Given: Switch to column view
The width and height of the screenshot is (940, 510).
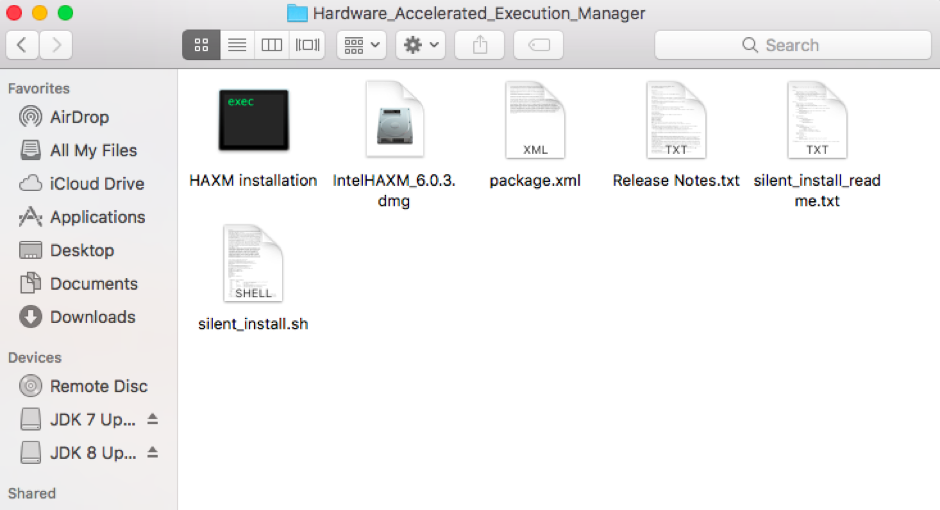Looking at the screenshot, I should 272,45.
